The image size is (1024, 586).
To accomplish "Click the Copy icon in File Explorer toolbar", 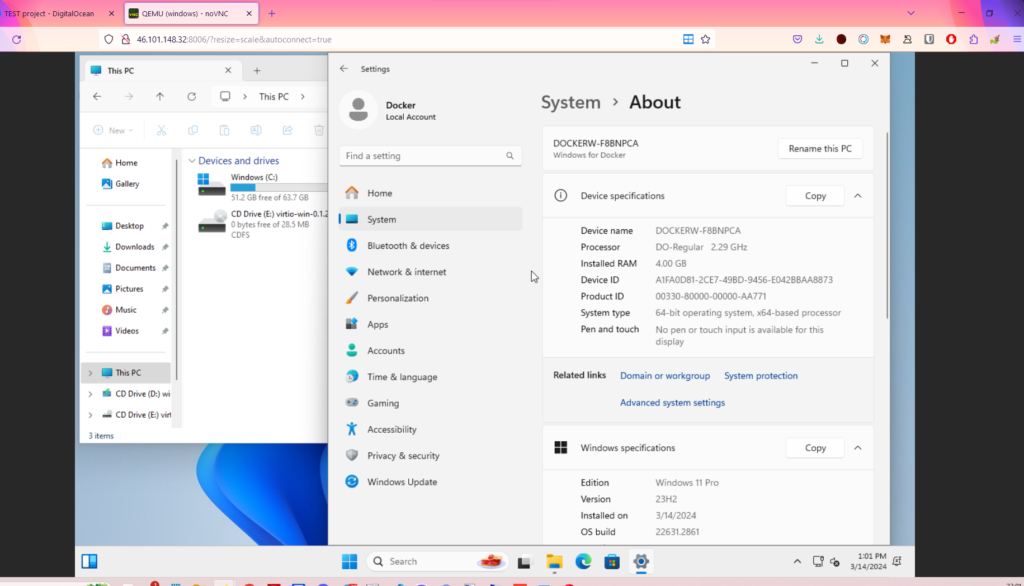I will (193, 130).
